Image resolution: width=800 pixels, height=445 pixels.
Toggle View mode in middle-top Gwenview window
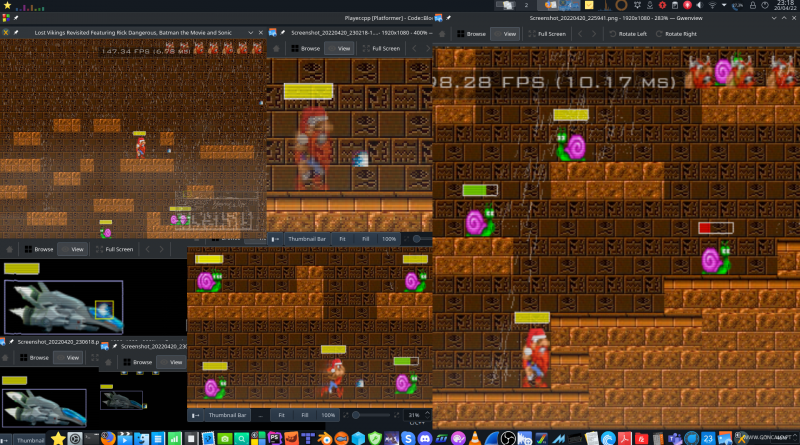tap(339, 48)
